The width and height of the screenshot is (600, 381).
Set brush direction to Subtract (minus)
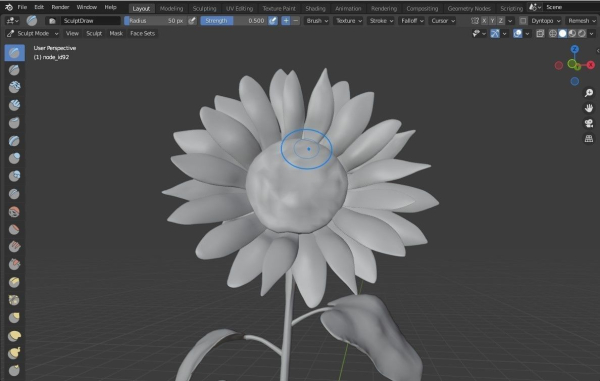296,21
